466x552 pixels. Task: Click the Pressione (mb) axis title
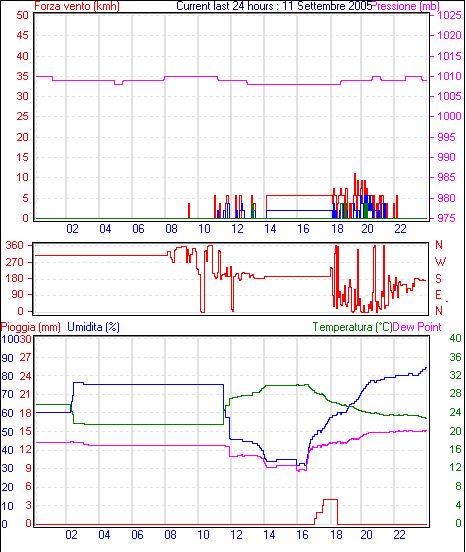(405, 6)
